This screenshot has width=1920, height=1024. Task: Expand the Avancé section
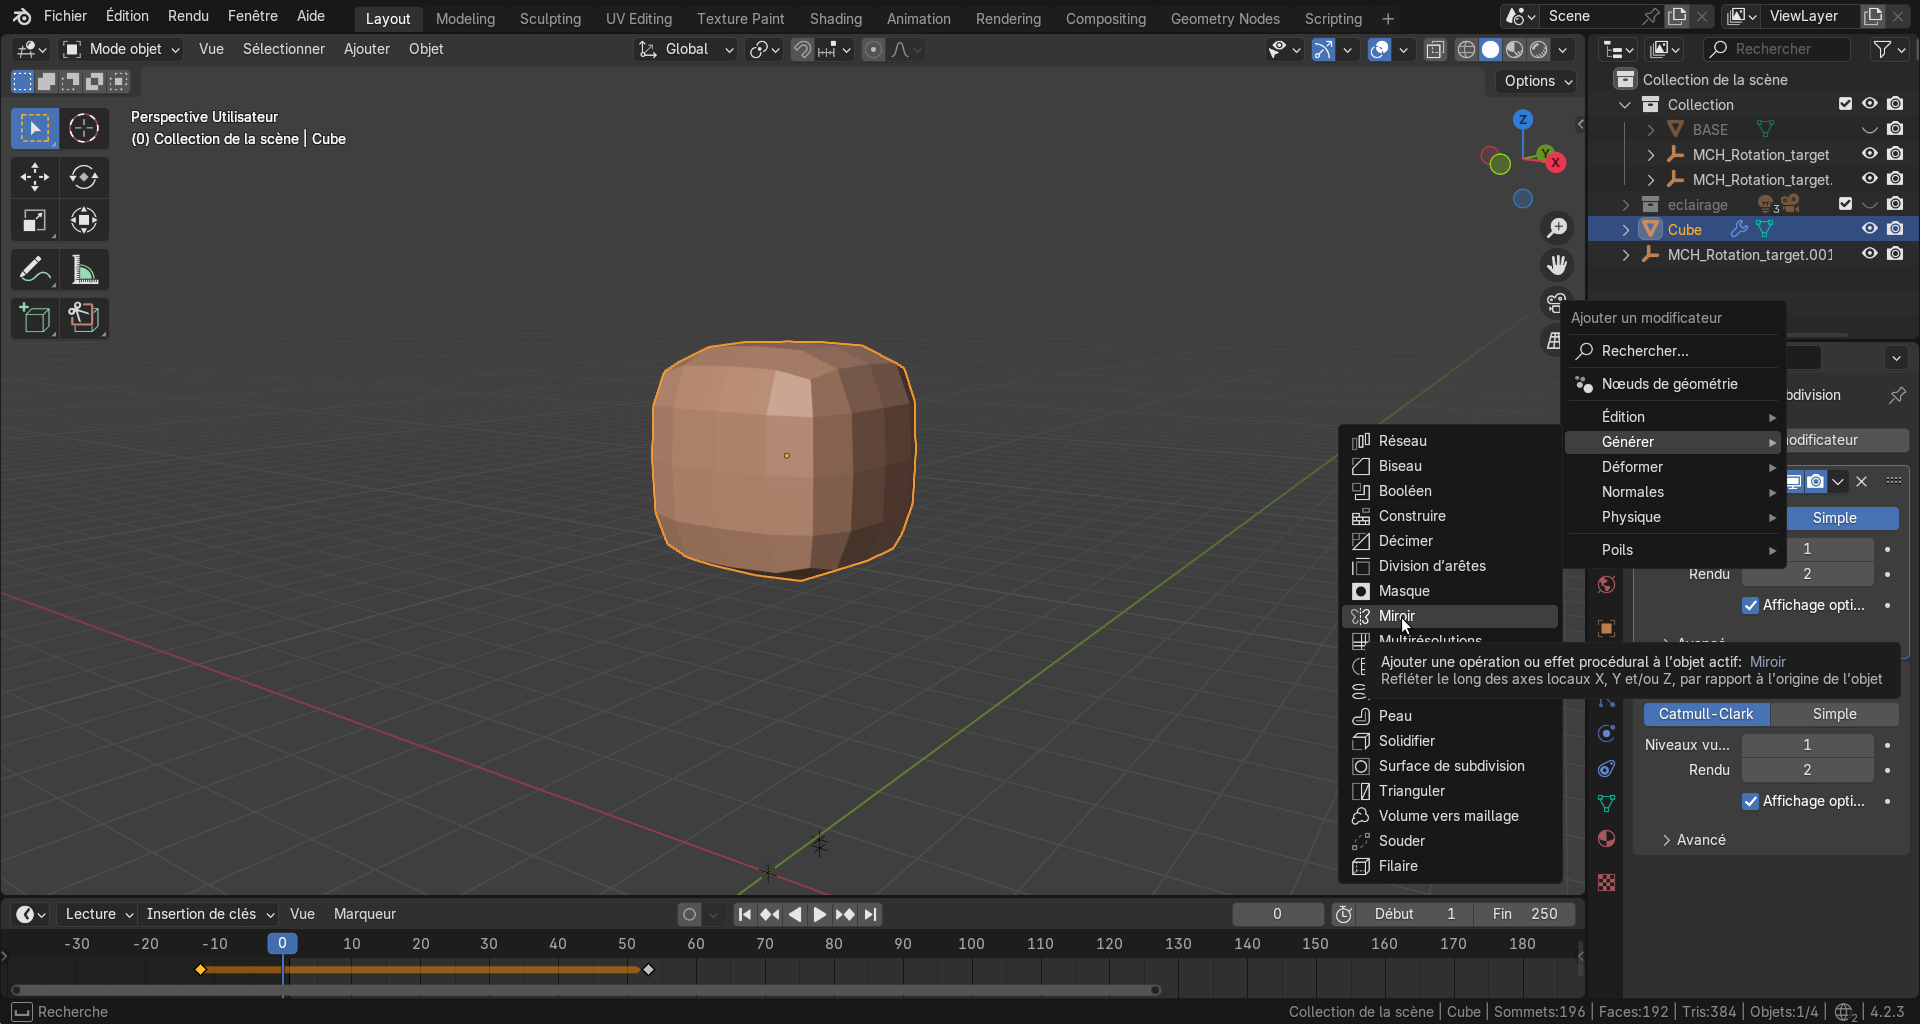pos(1700,840)
